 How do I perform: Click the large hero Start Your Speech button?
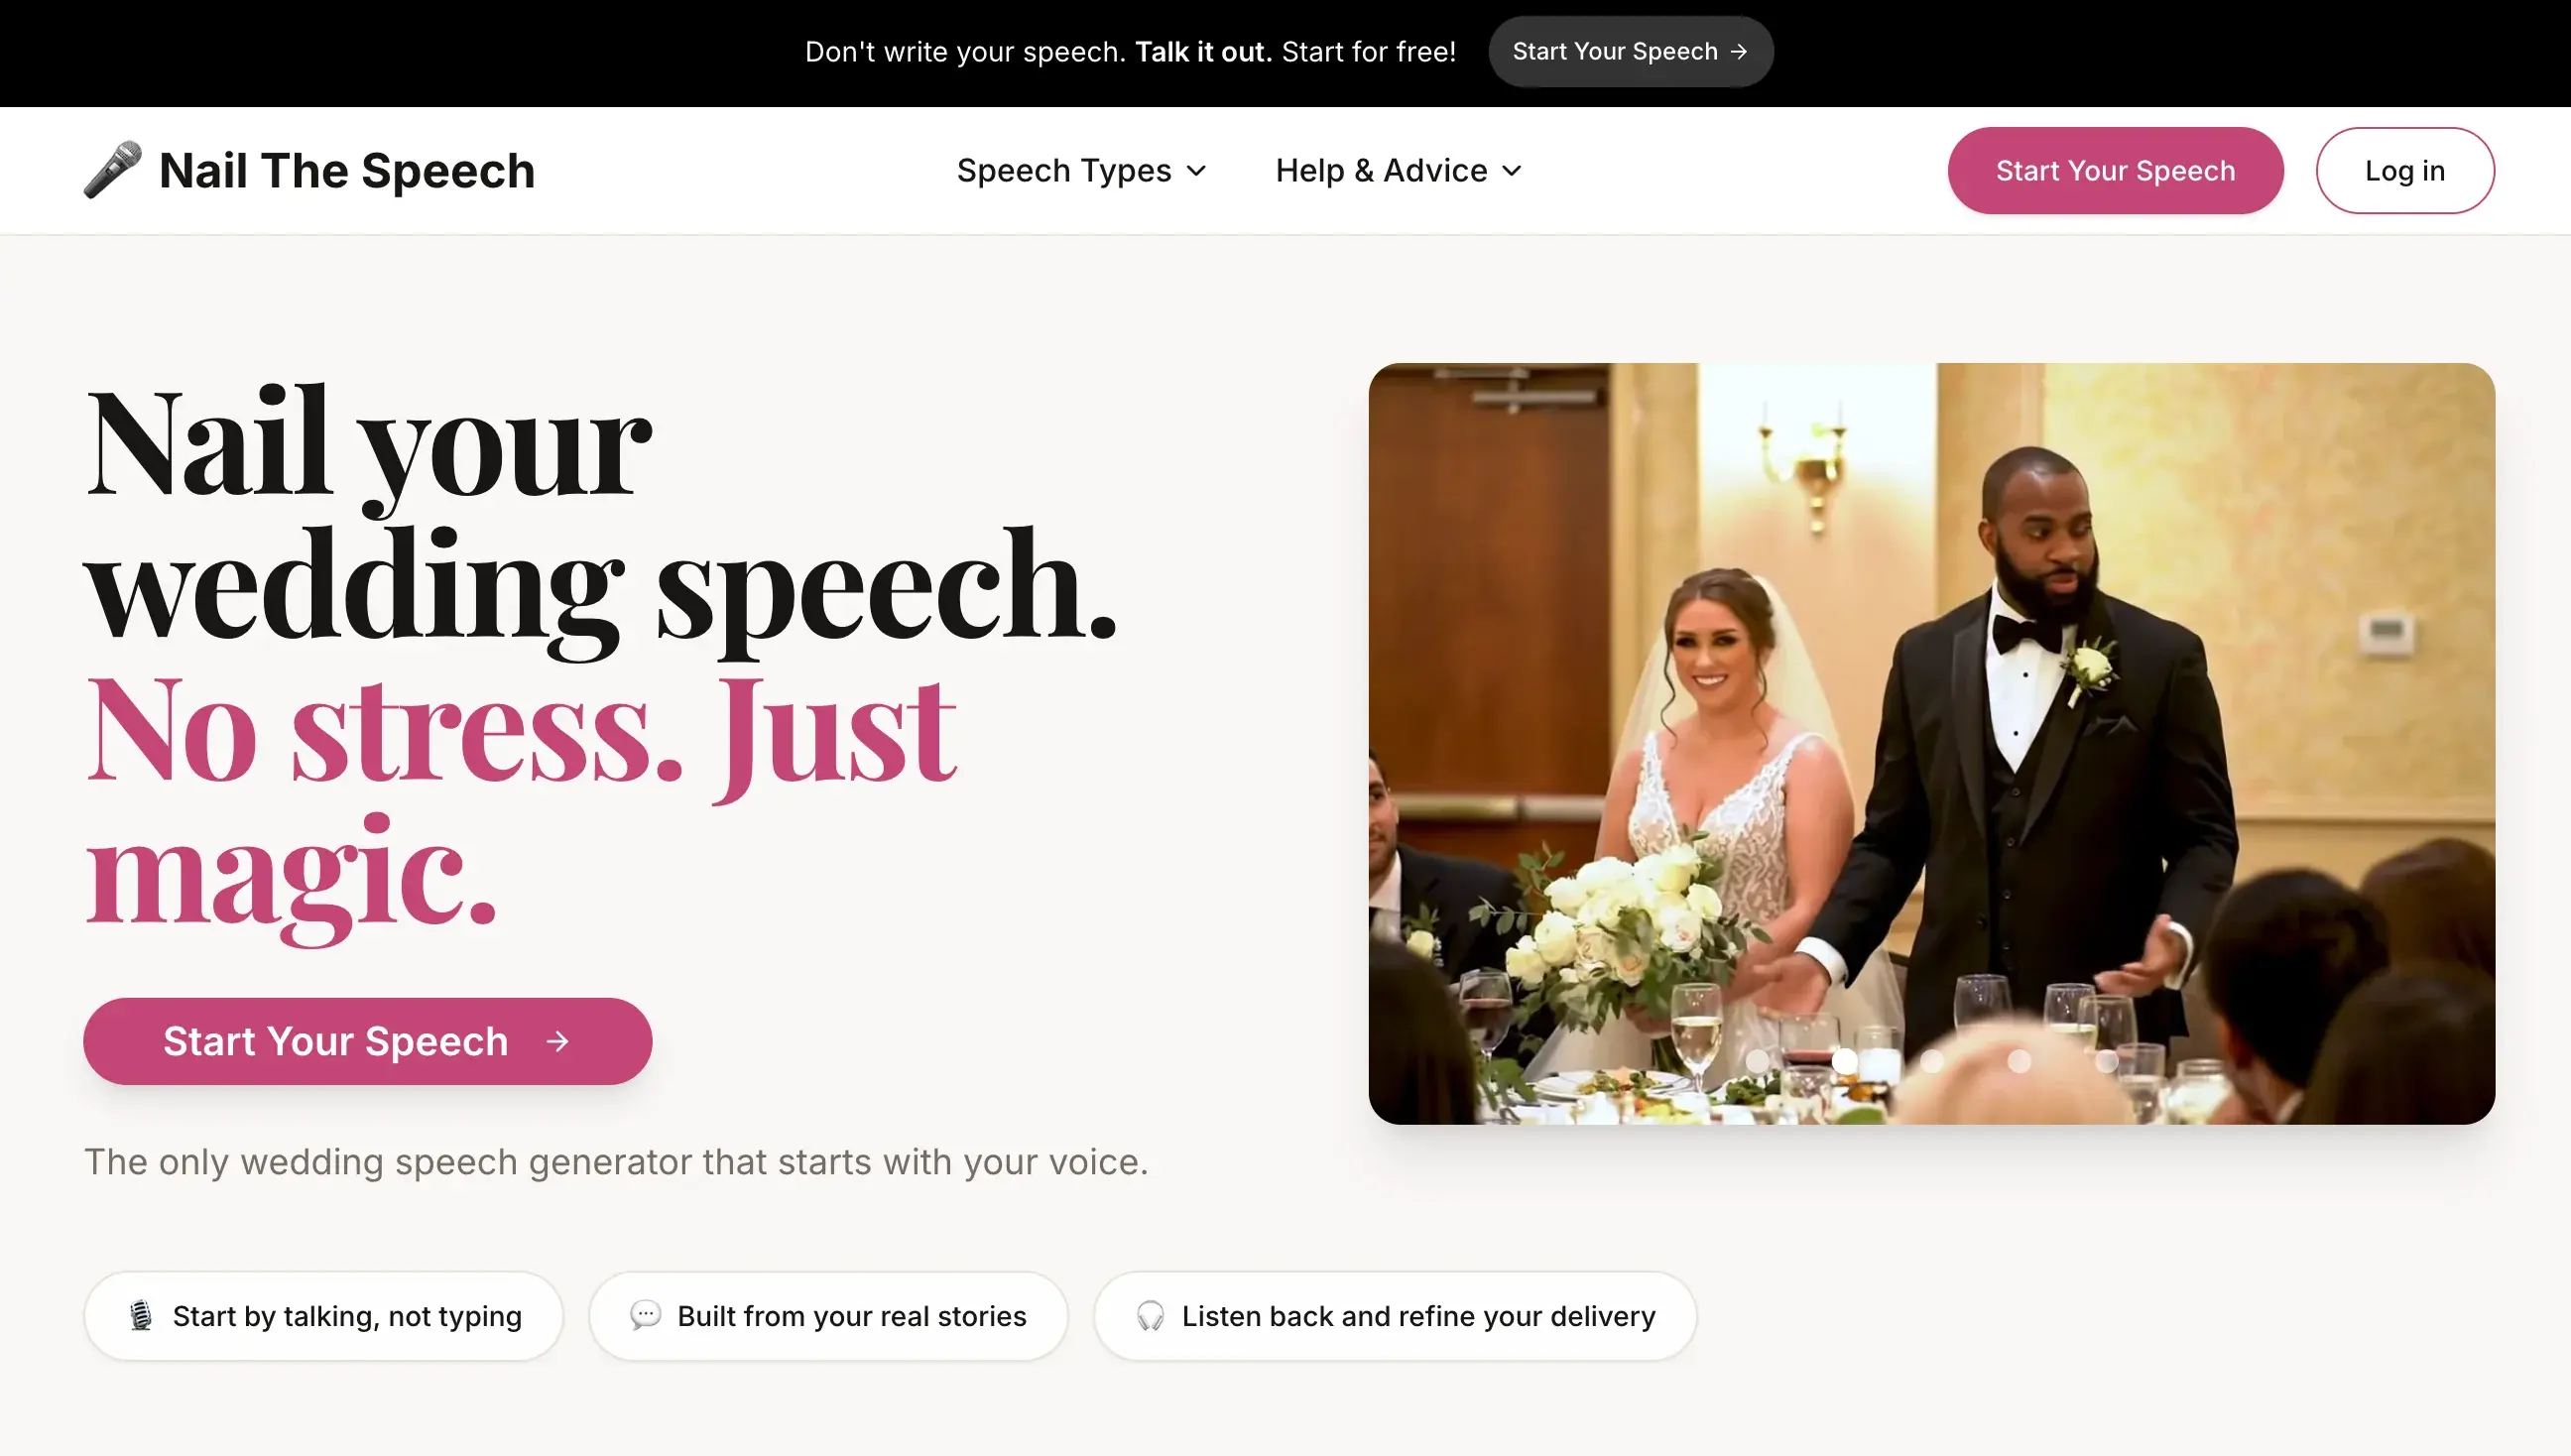coord(368,1041)
